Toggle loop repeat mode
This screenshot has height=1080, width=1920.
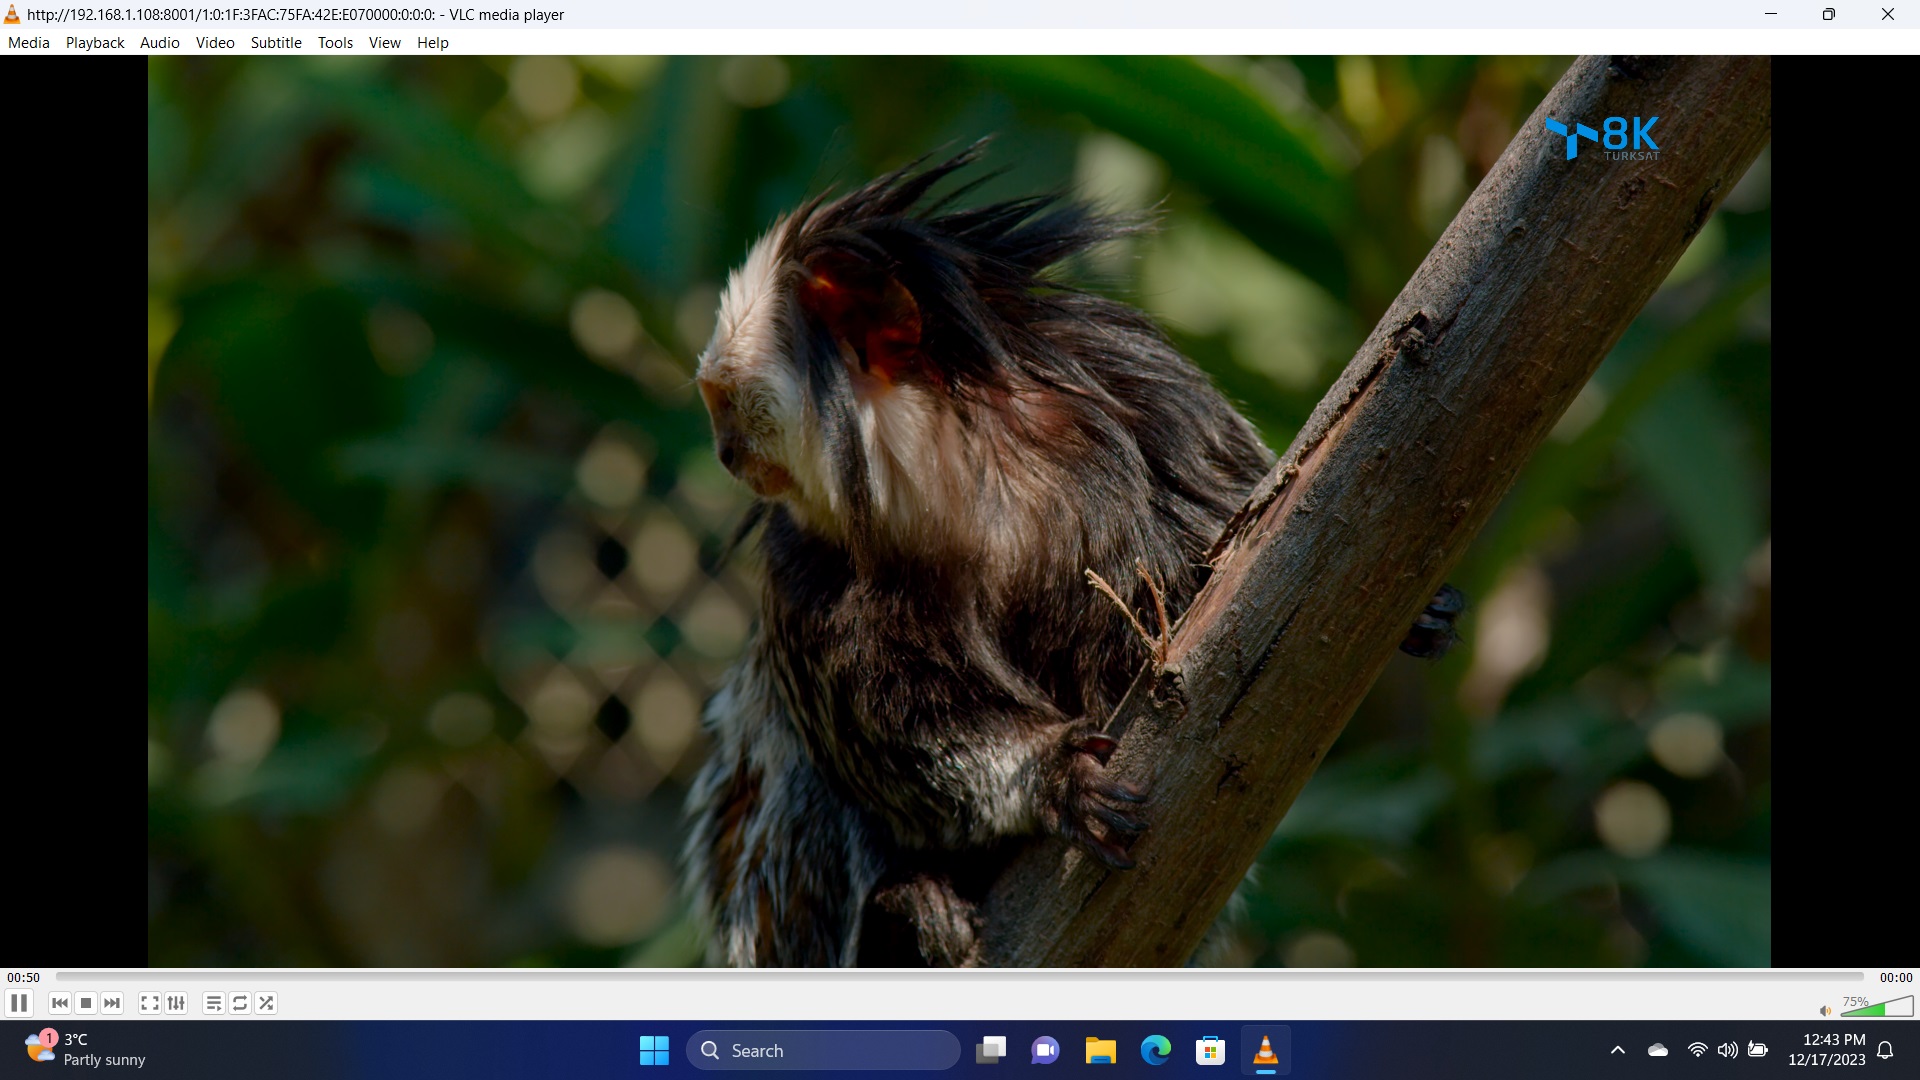[x=240, y=1003]
